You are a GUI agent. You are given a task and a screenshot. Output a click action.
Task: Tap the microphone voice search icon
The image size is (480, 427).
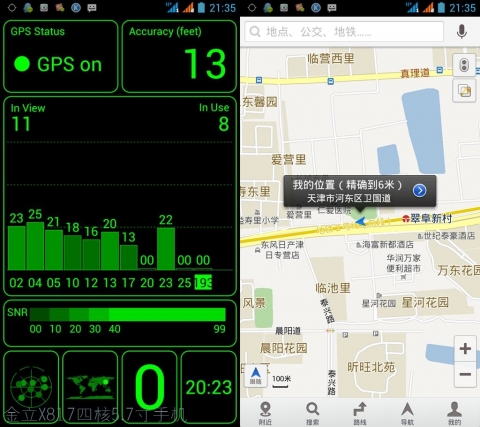pos(461,32)
